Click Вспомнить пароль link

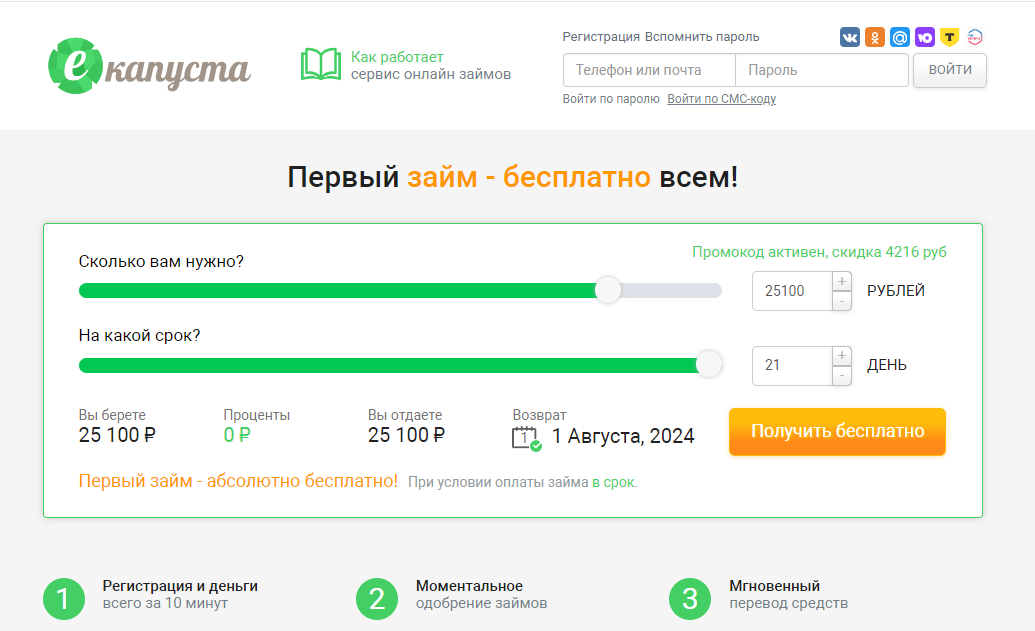[x=700, y=36]
